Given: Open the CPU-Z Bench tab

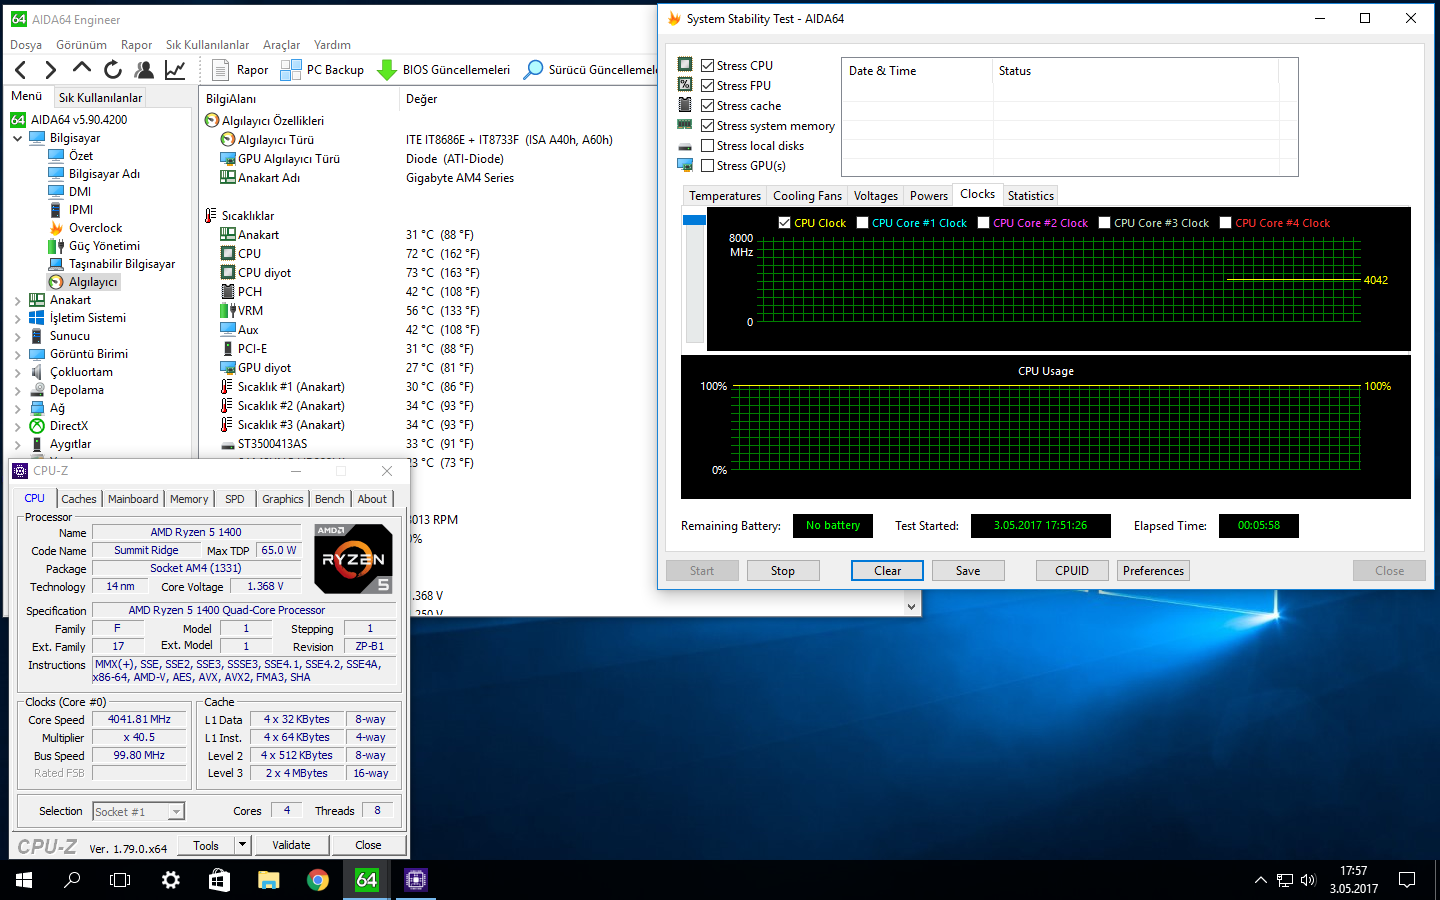Looking at the screenshot, I should pyautogui.click(x=330, y=499).
